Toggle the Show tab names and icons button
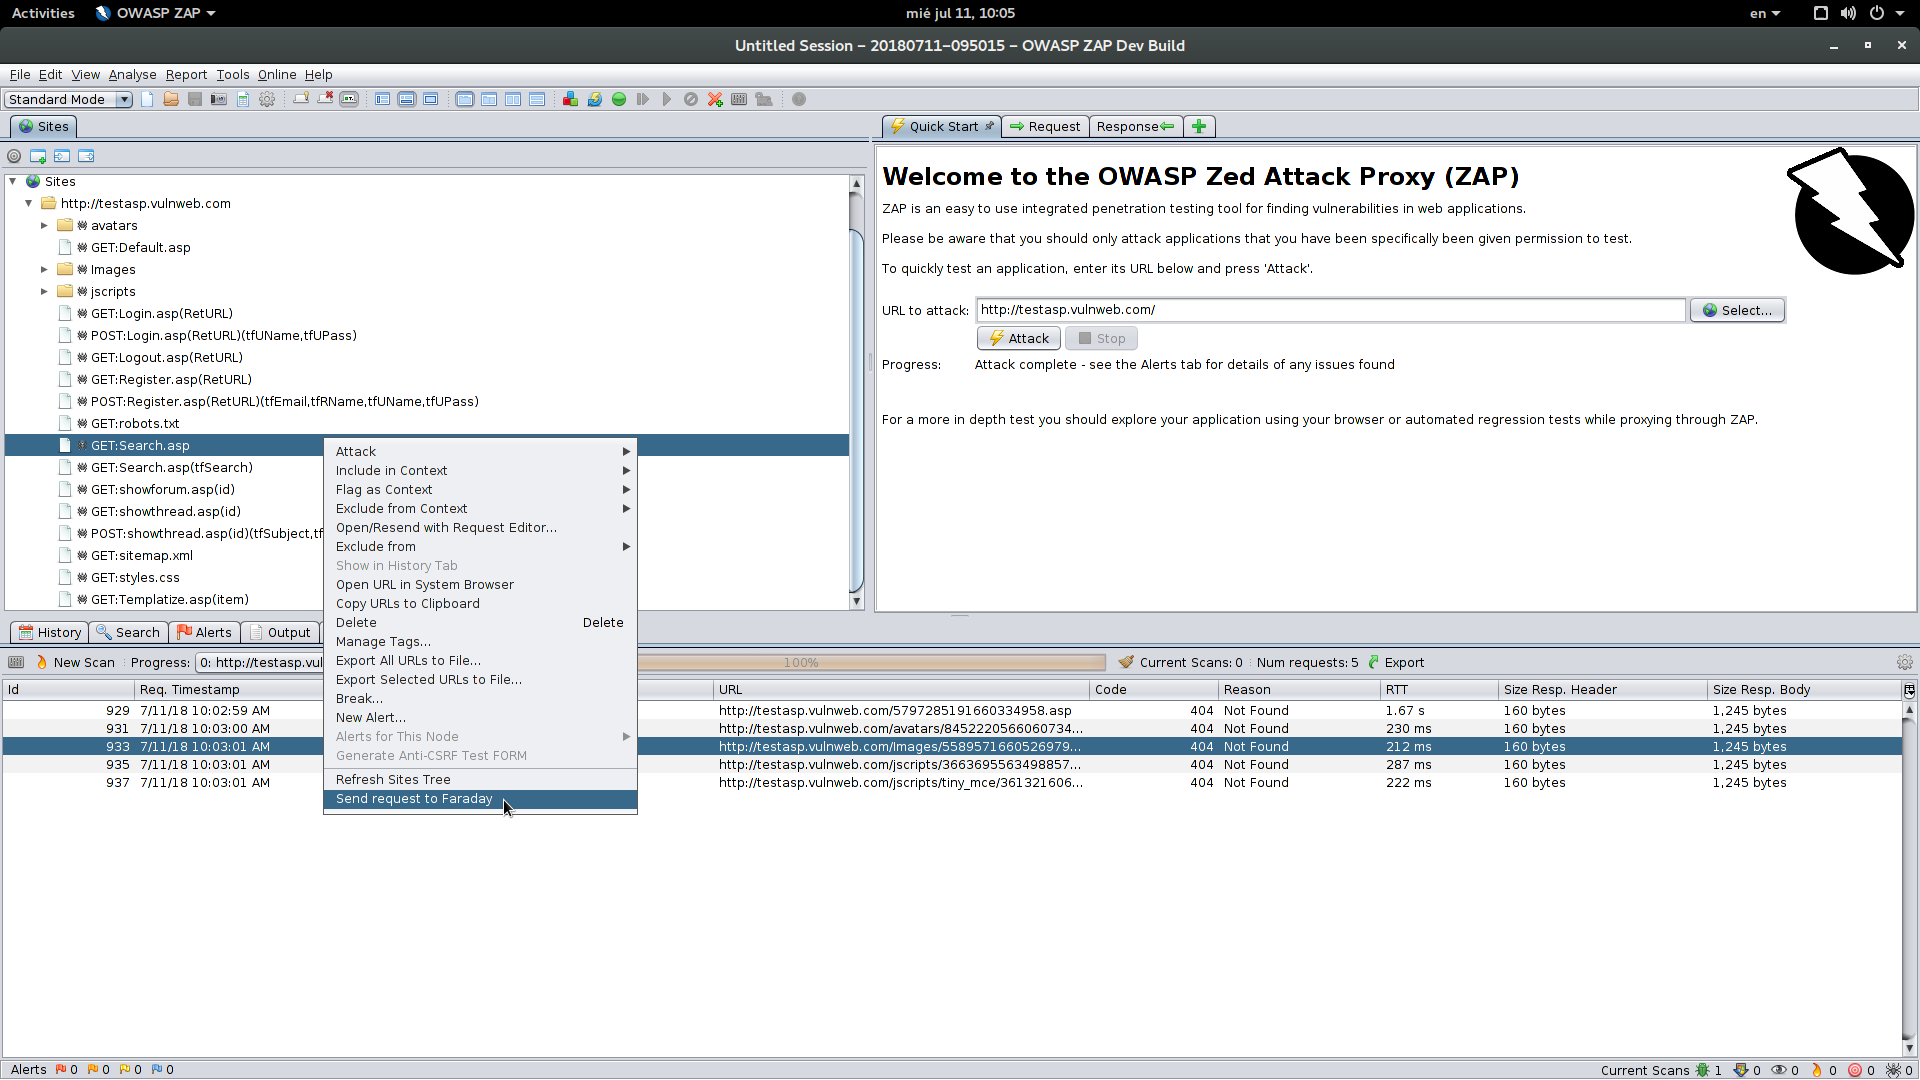 click(x=349, y=99)
